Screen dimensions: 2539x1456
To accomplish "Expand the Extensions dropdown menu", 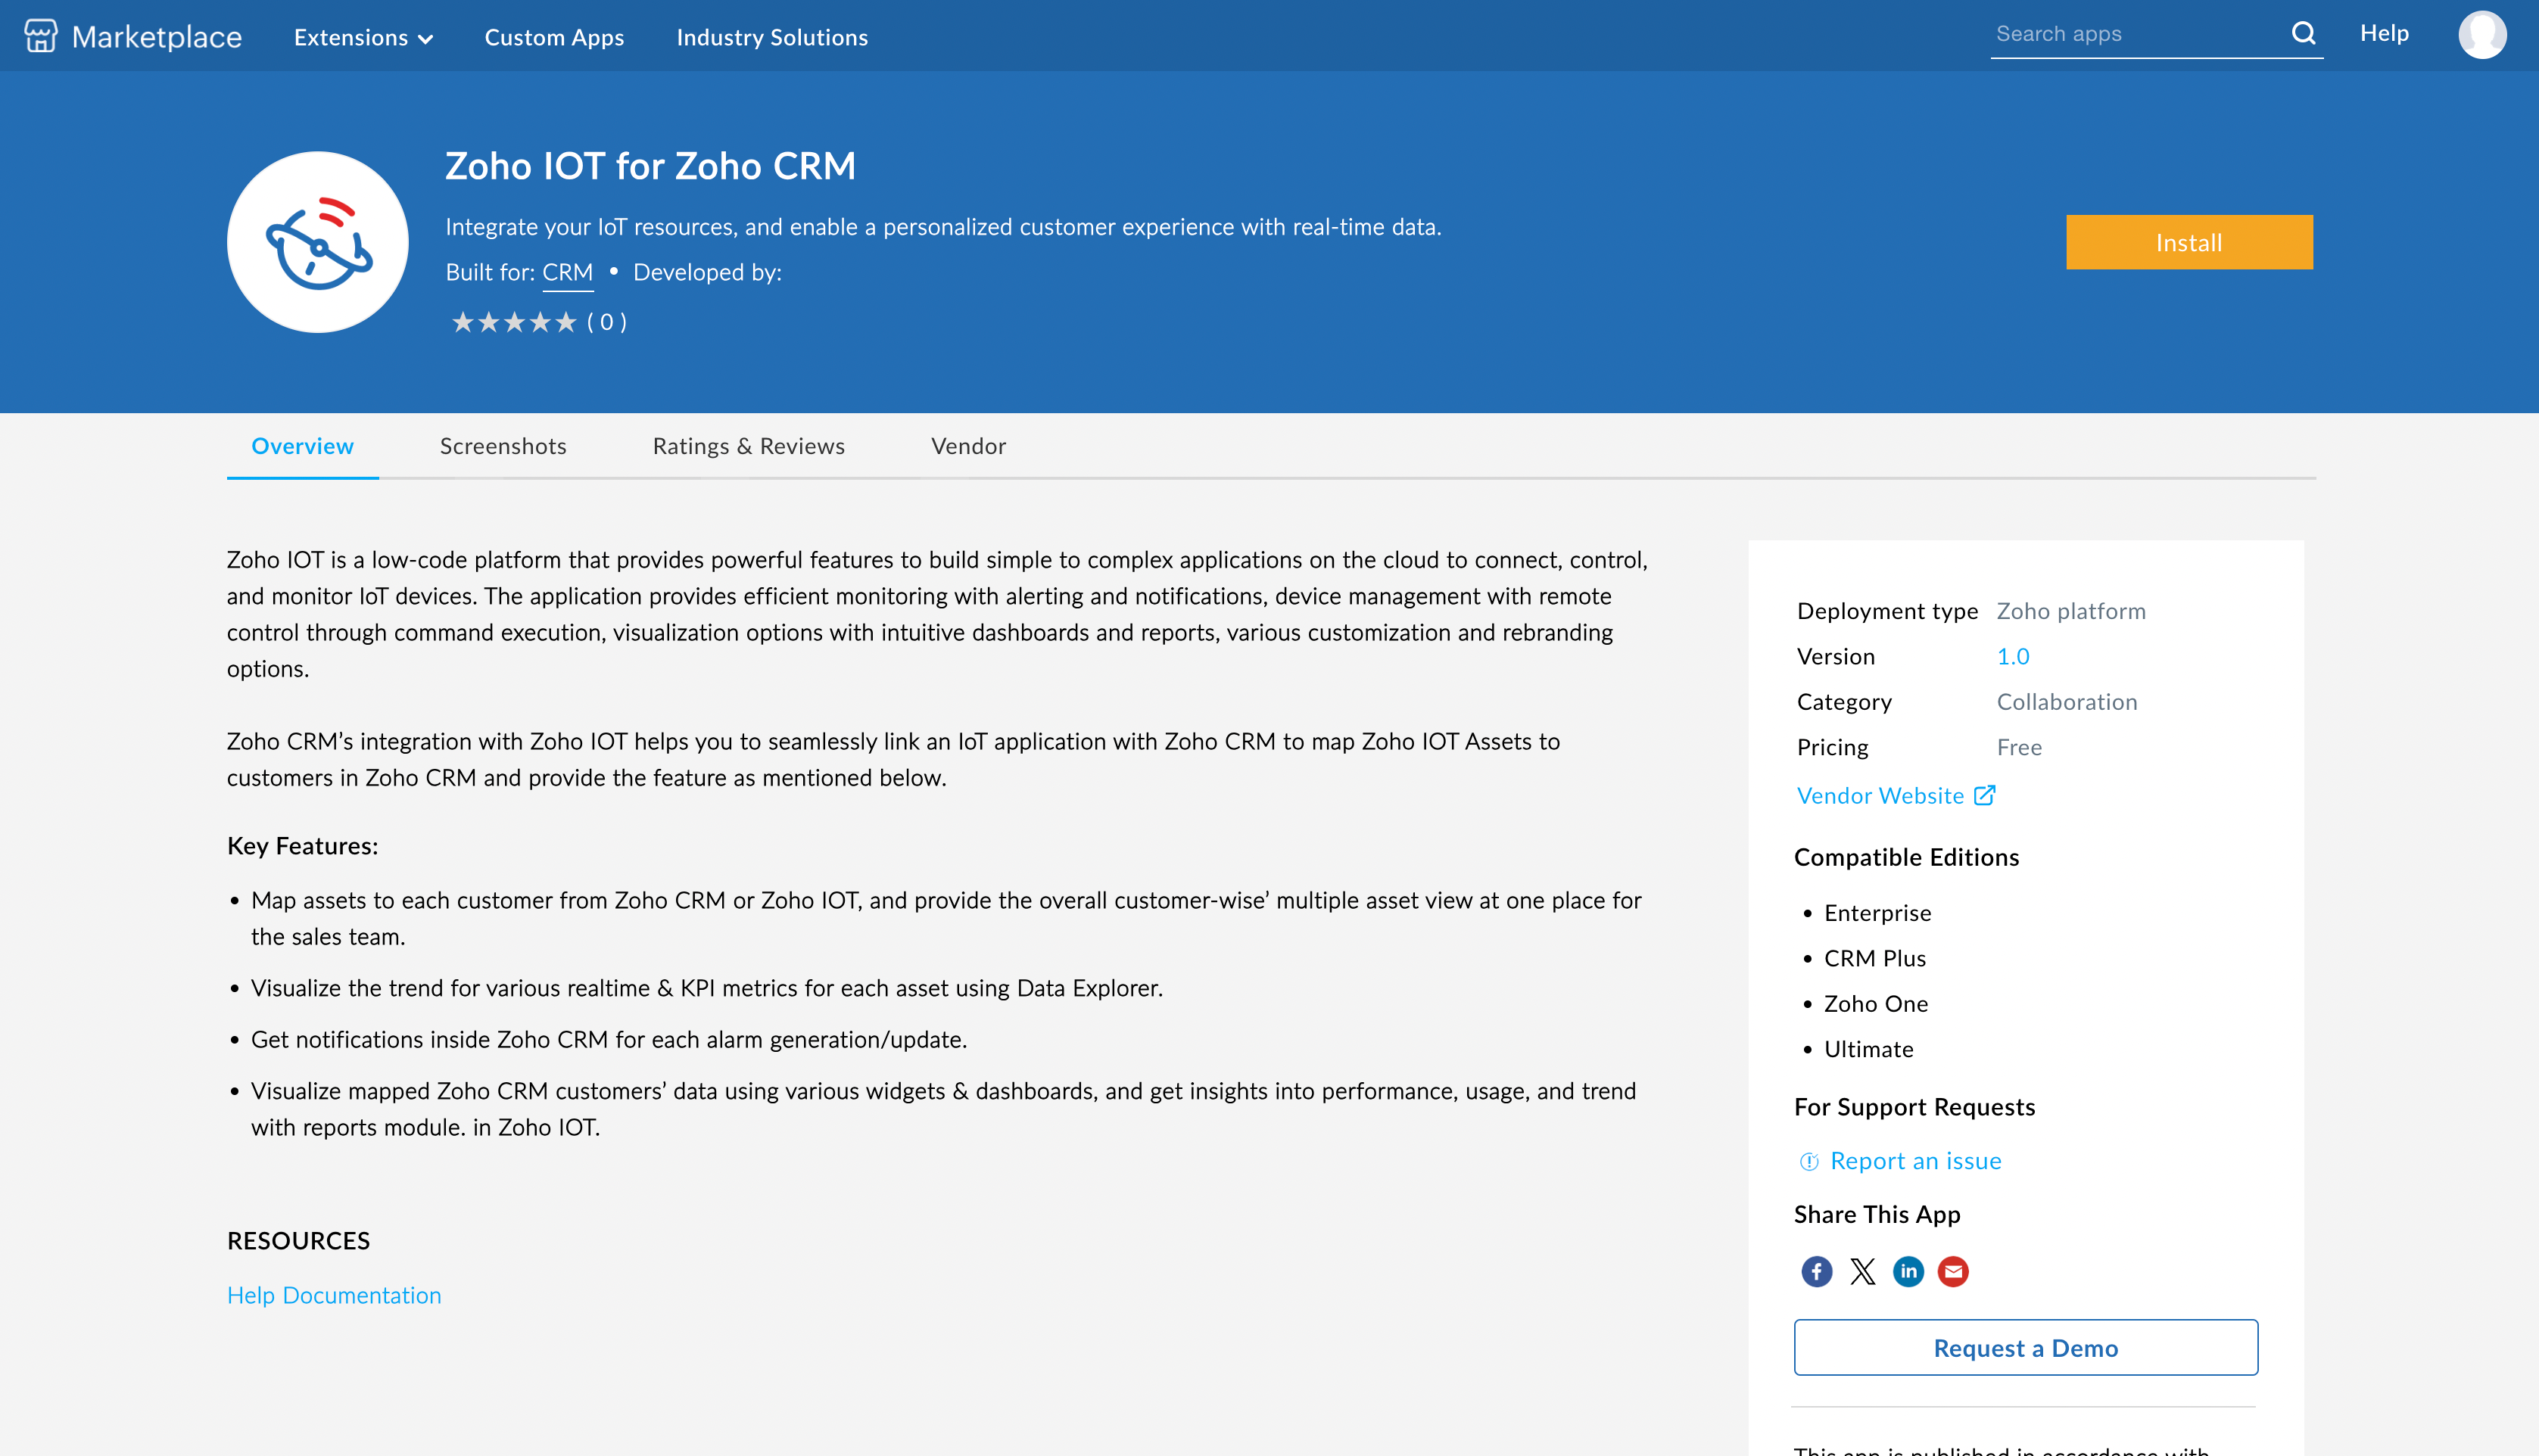I will 363,37.
